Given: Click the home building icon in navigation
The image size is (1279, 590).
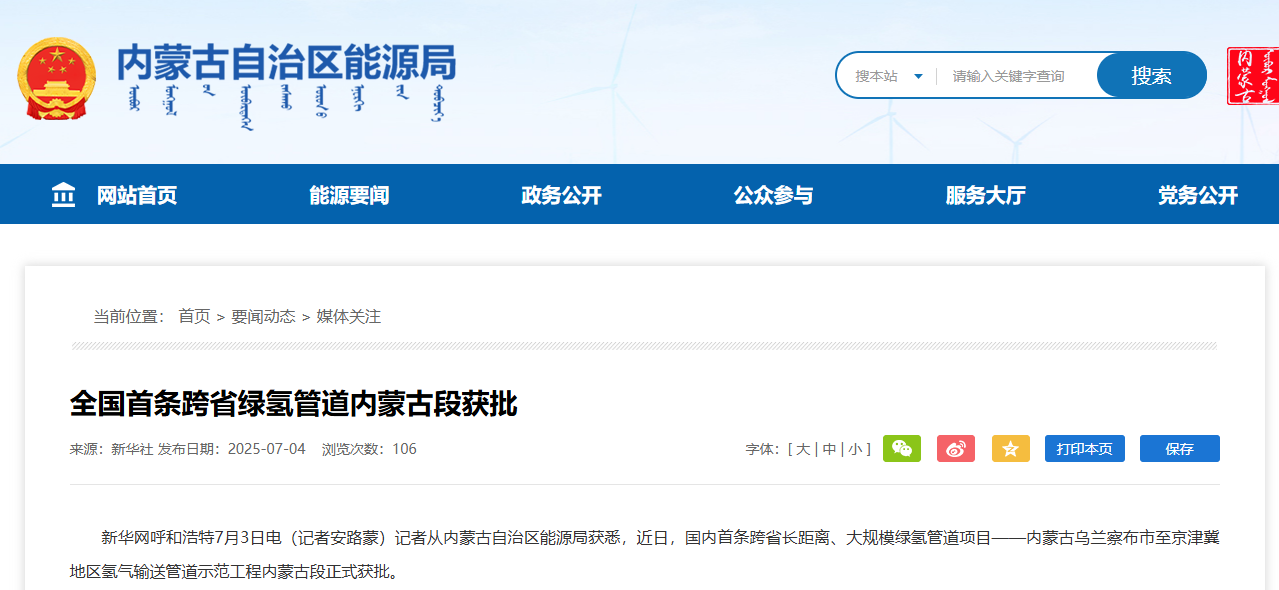Looking at the screenshot, I should [63, 195].
